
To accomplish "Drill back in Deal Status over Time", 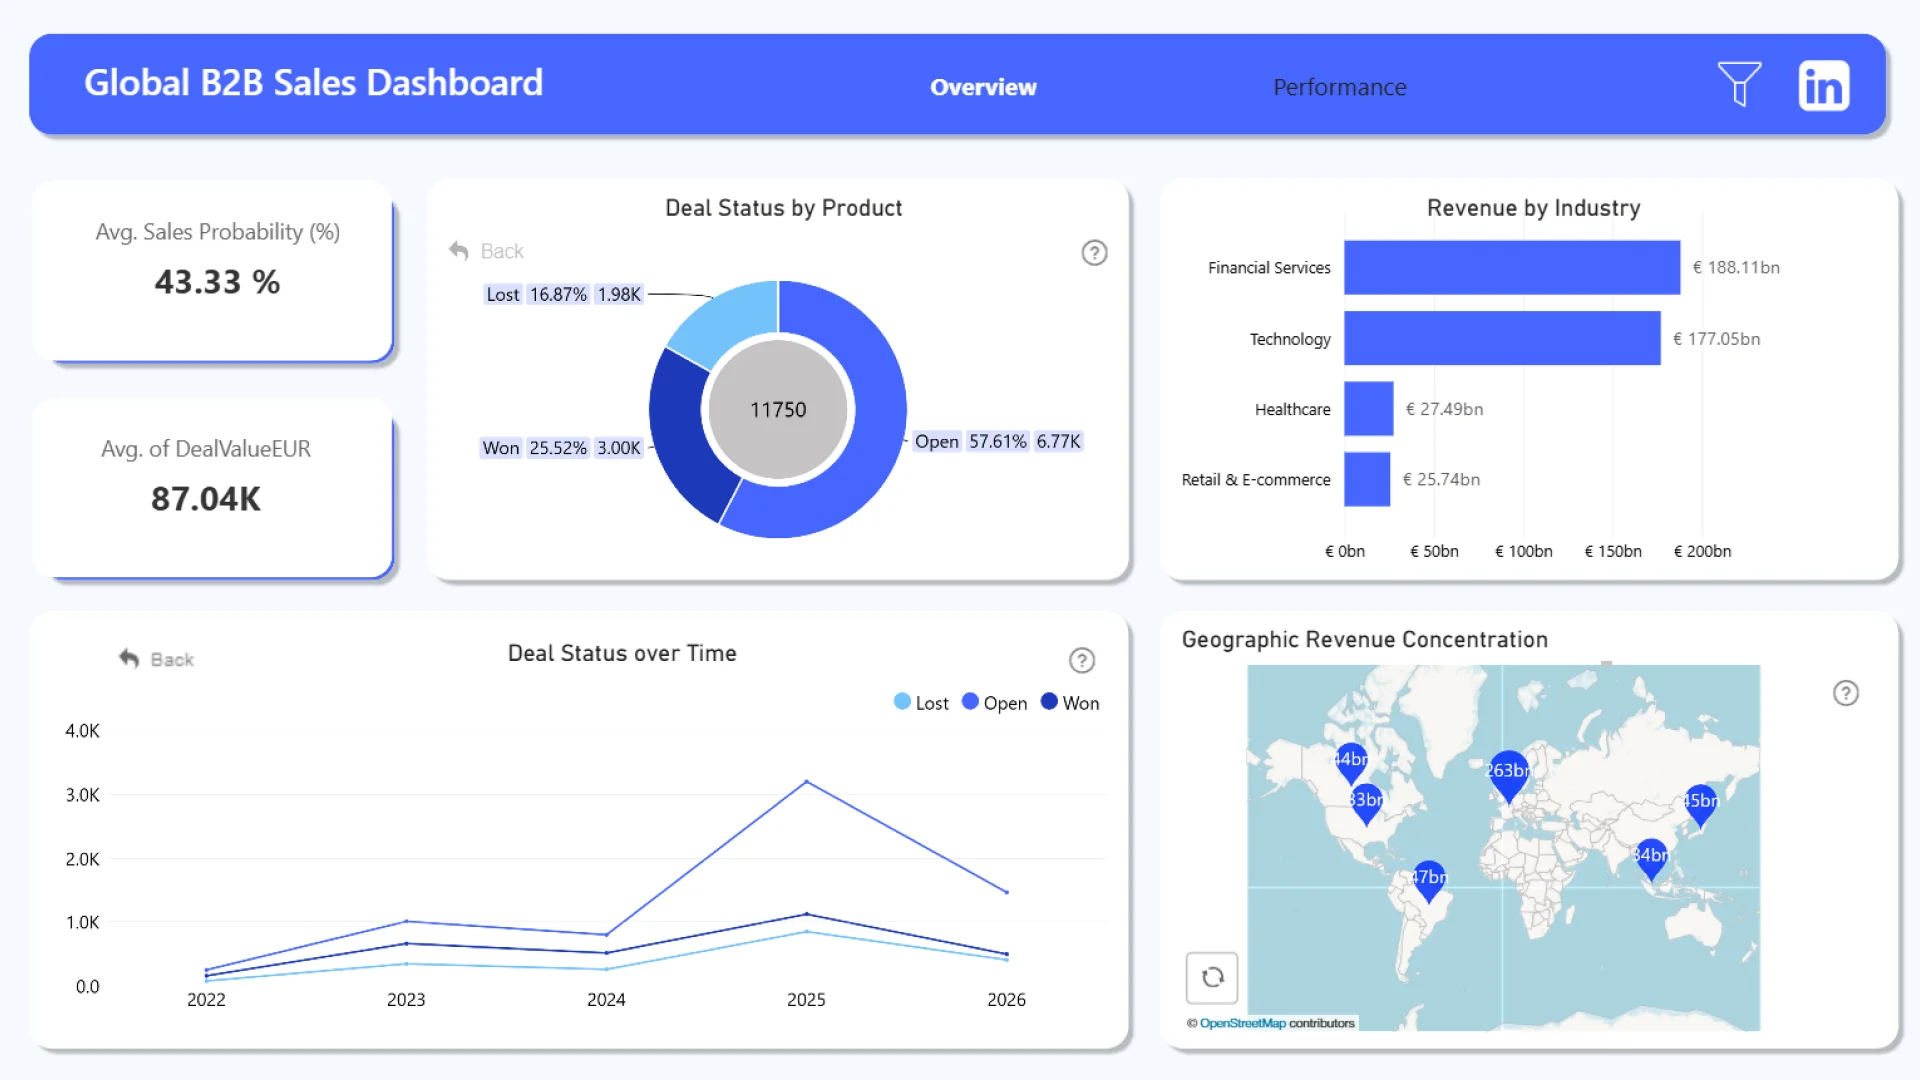I will [x=157, y=659].
